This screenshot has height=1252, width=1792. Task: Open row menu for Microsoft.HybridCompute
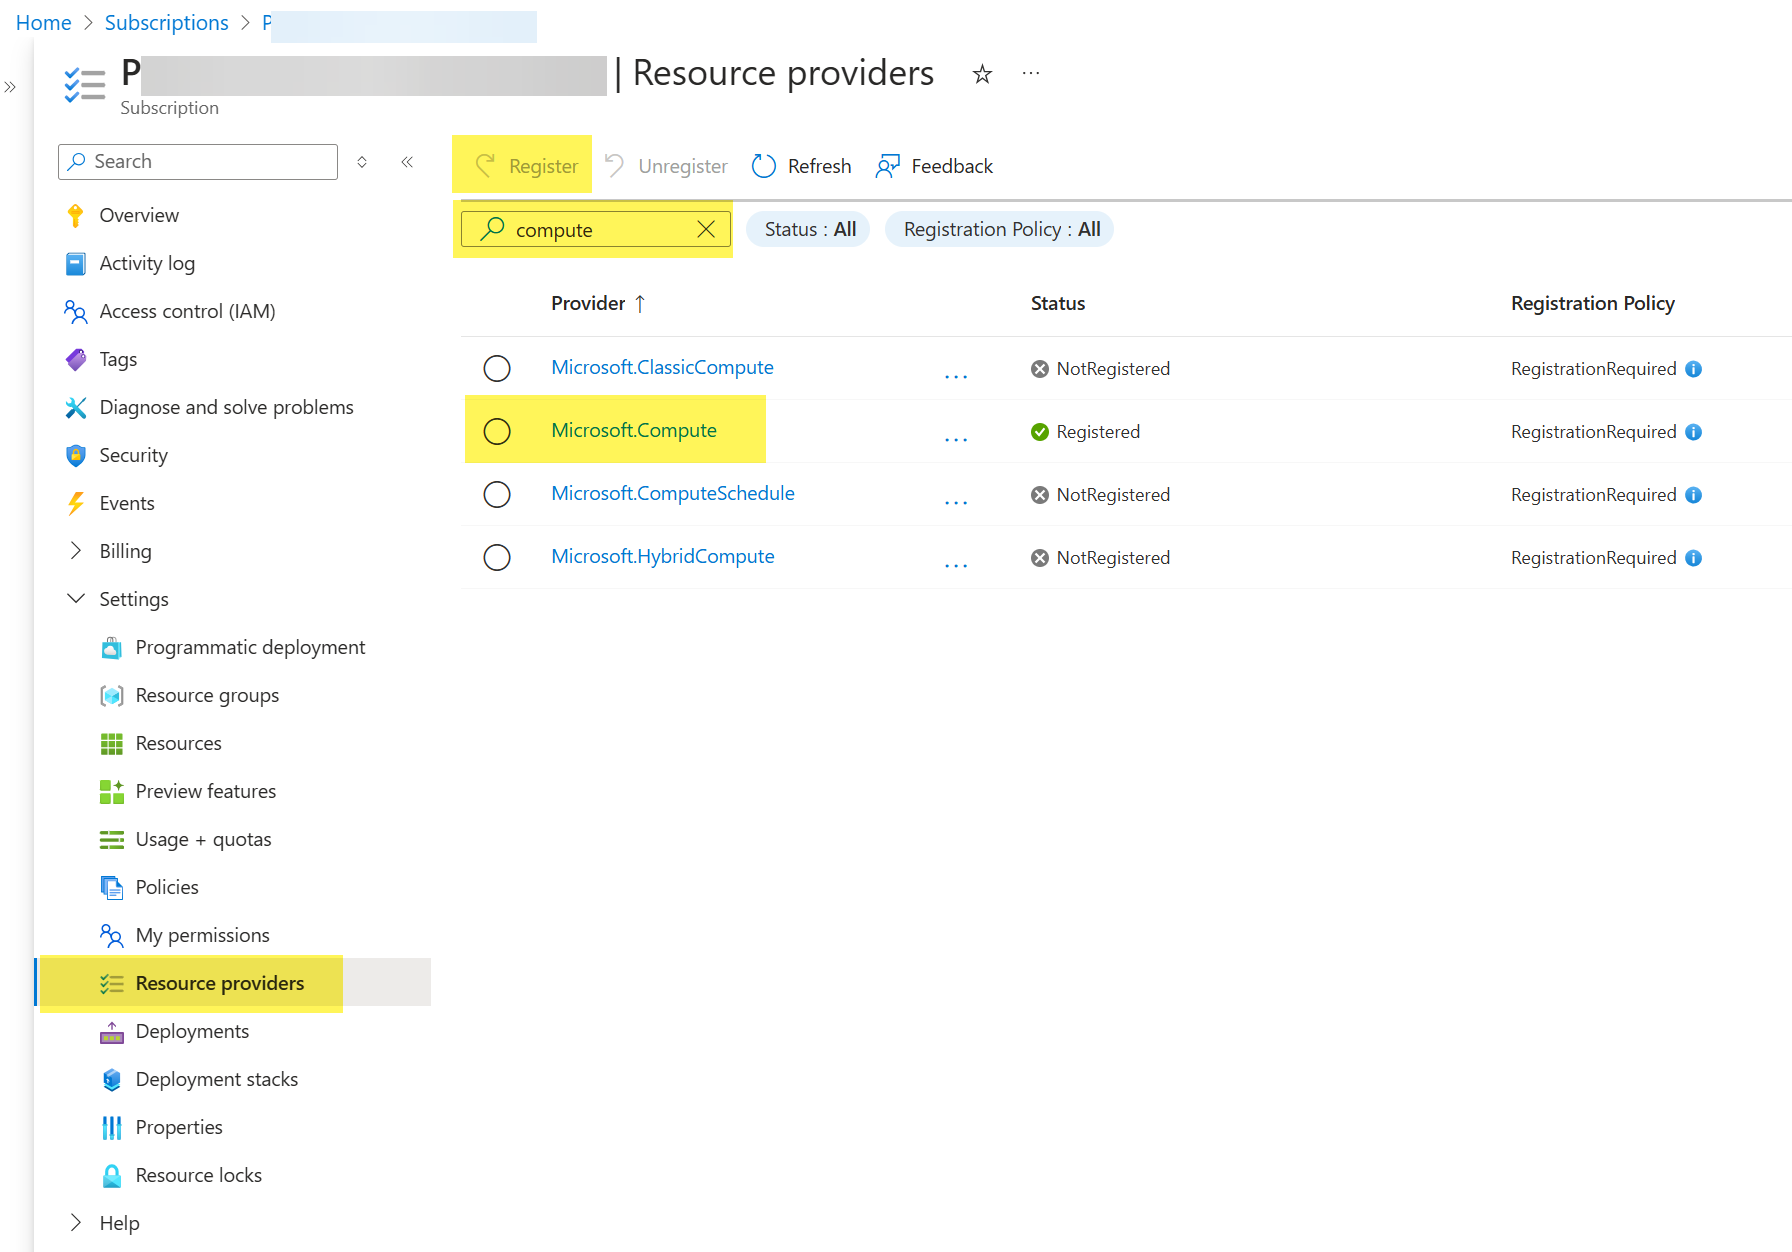tap(956, 564)
